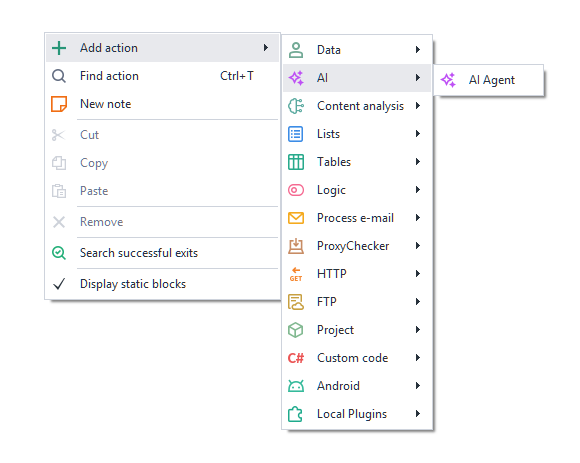Click the Content analysis brain icon
The image size is (580, 463).
(296, 106)
